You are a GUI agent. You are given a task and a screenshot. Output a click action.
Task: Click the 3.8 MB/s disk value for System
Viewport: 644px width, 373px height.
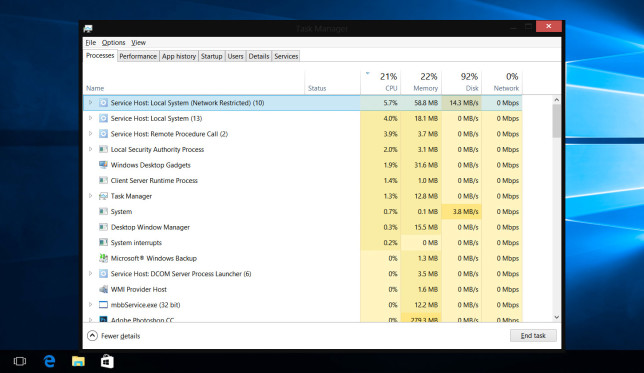pyautogui.click(x=465, y=212)
